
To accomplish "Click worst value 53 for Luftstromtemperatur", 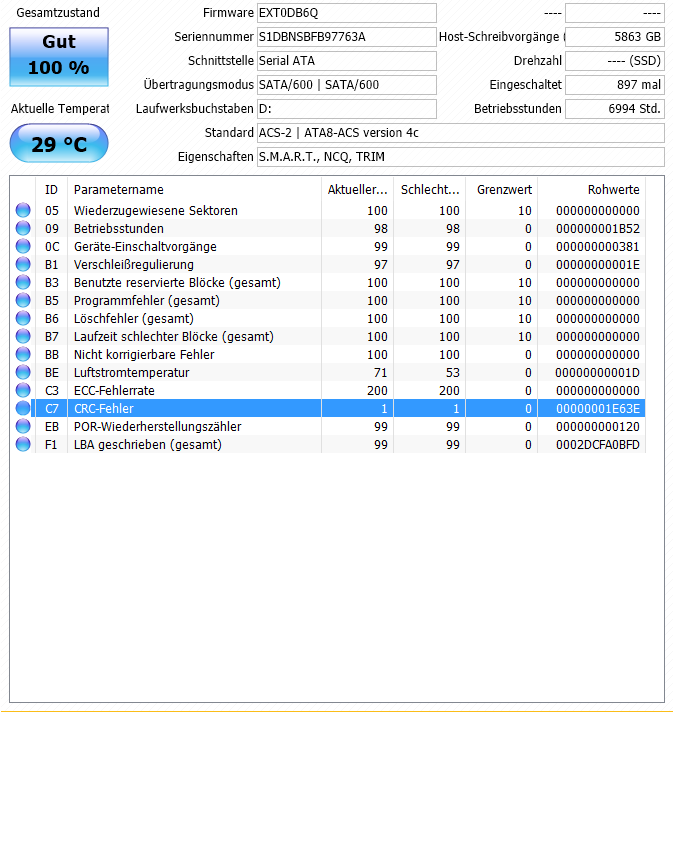I will [453, 372].
